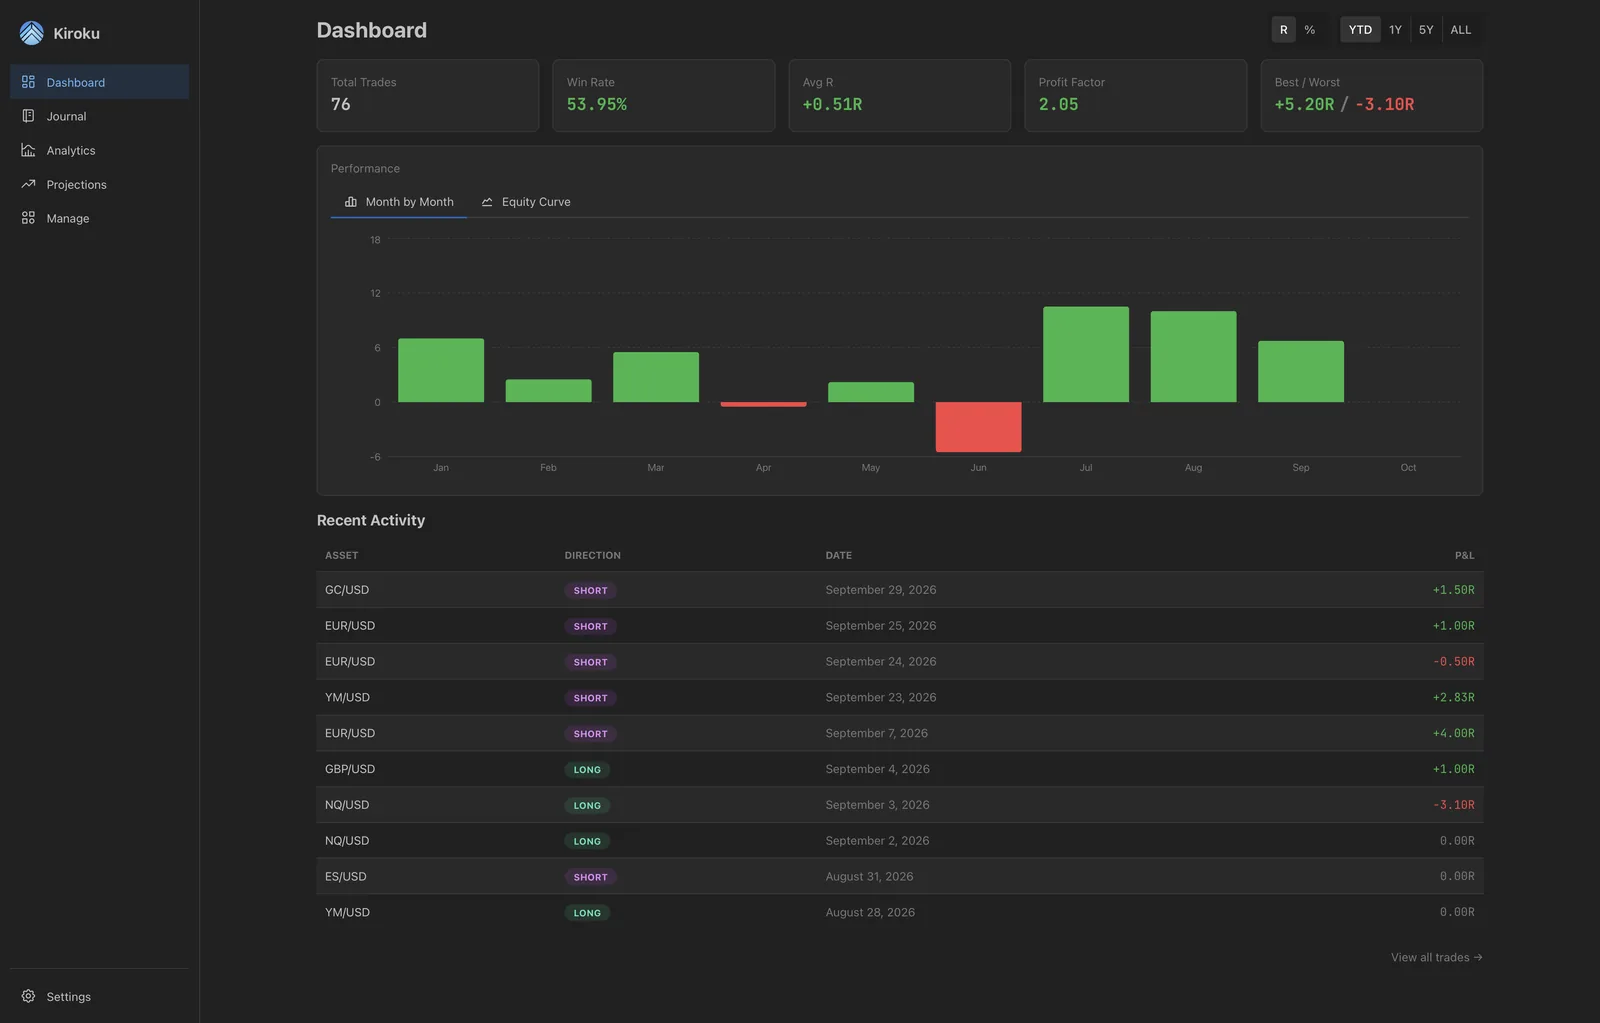Image resolution: width=1600 pixels, height=1023 pixels.
Task: Click the September 7, 2026 date
Action: click(876, 734)
